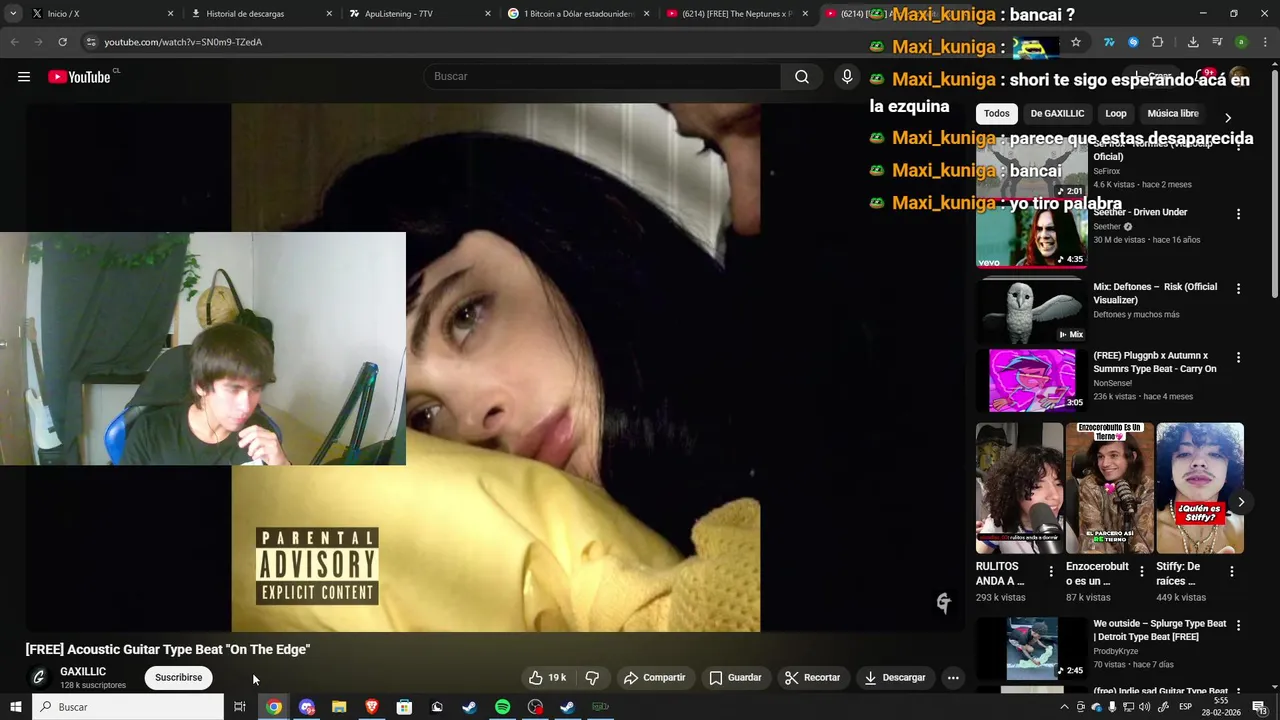The image size is (1280, 720).
Task: Show site information in address bar
Action: 91,42
